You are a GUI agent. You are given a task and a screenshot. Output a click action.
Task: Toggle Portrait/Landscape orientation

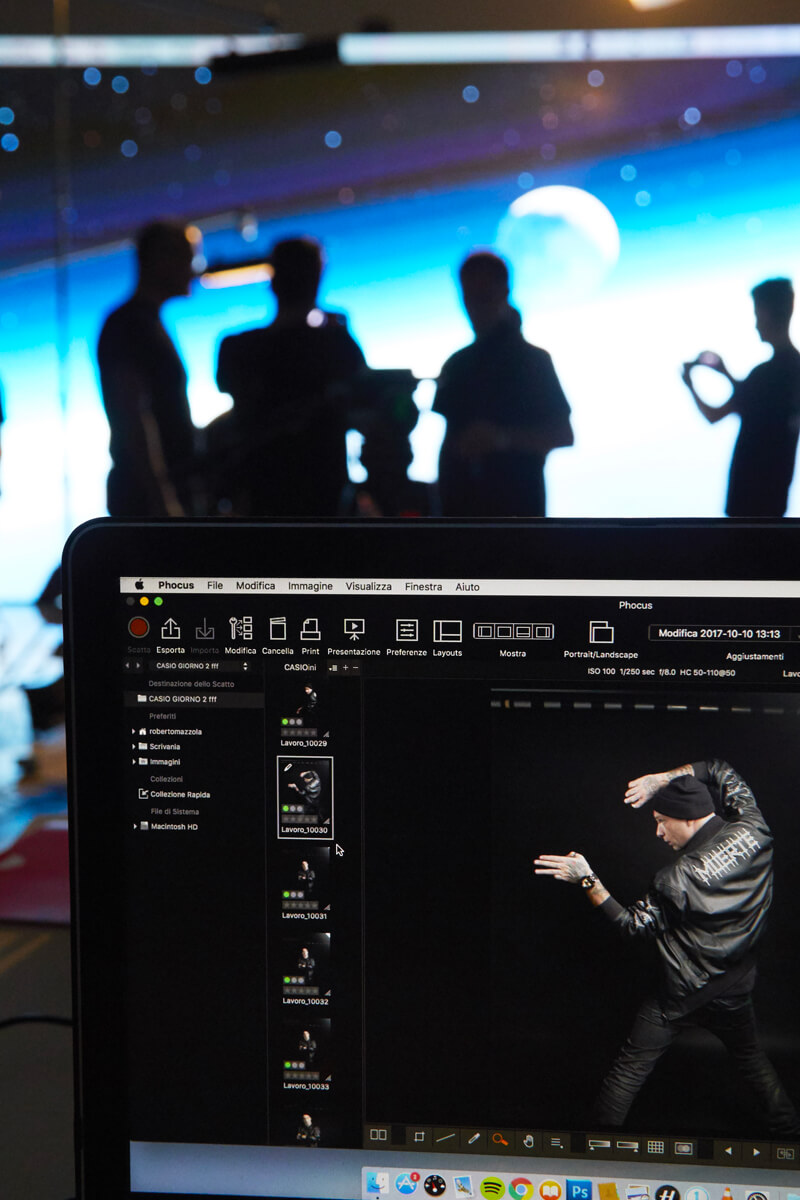click(601, 632)
